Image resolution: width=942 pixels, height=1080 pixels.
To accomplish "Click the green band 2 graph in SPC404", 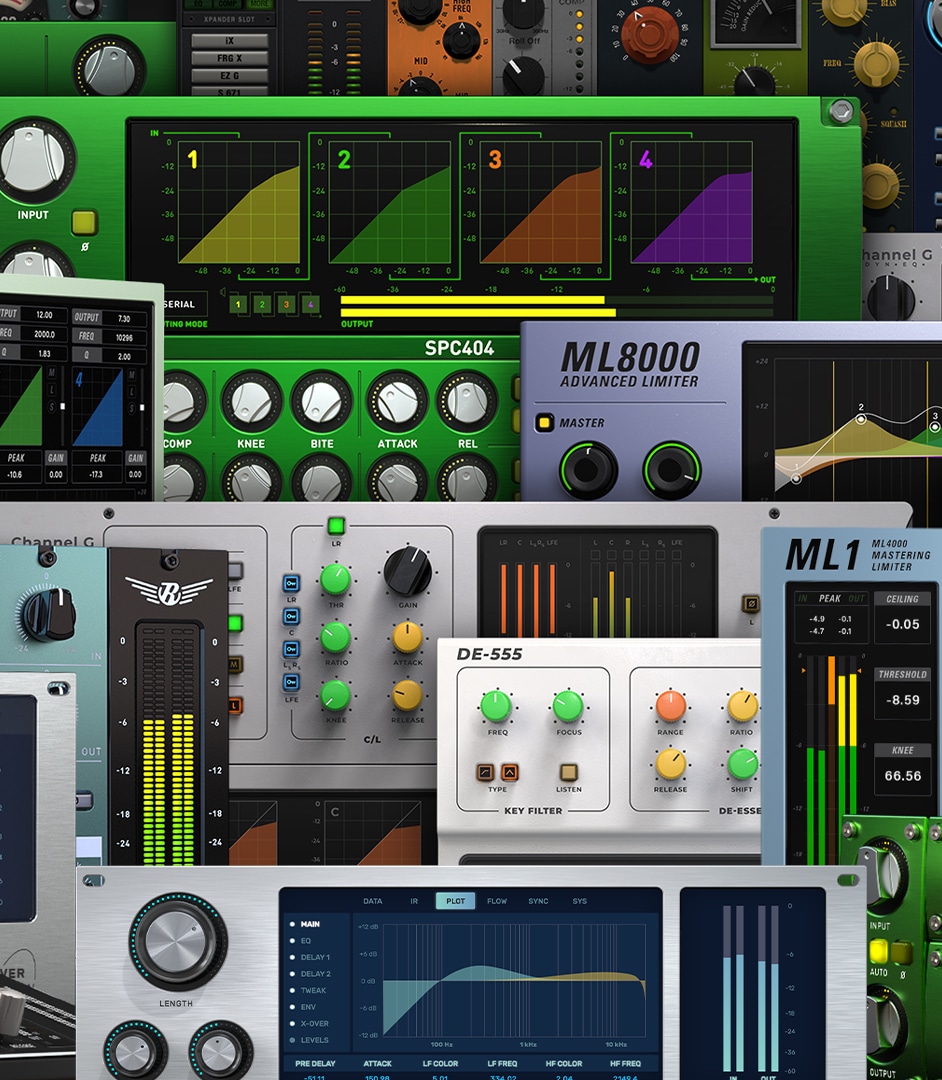I will coord(390,202).
